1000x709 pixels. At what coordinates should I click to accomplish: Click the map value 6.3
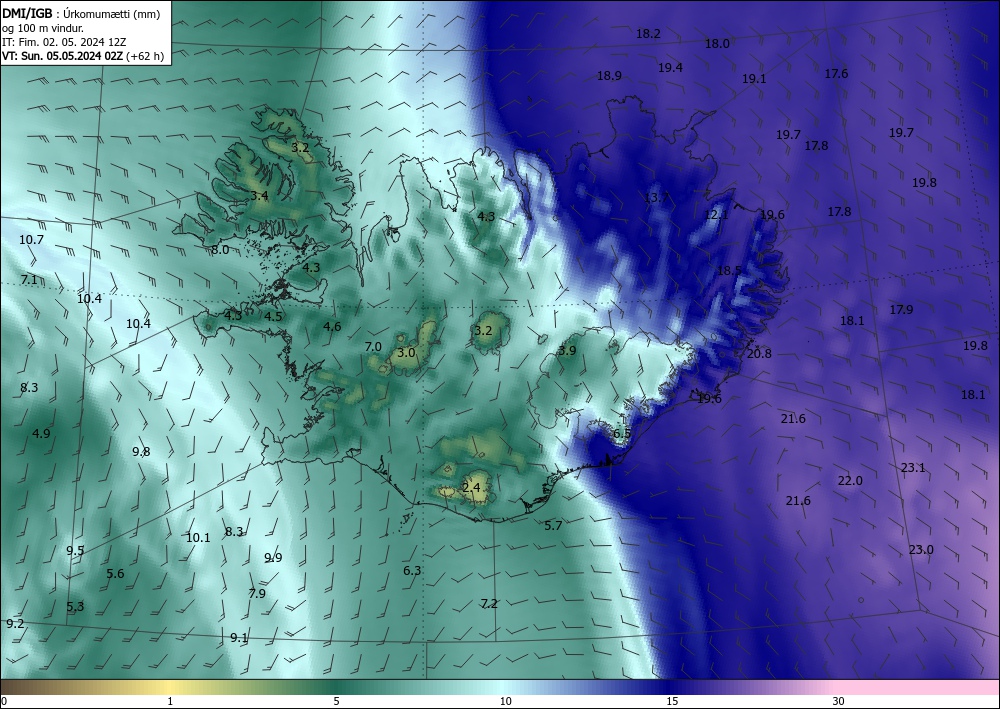(412, 570)
